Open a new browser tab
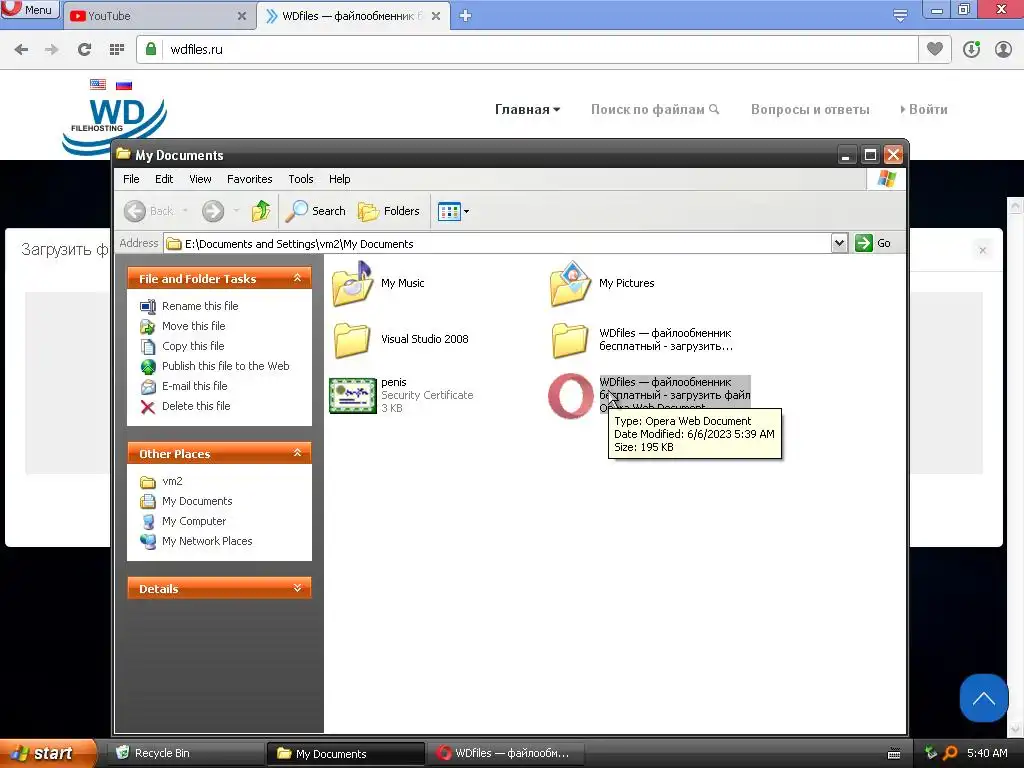Image resolution: width=1024 pixels, height=768 pixels. point(465,16)
